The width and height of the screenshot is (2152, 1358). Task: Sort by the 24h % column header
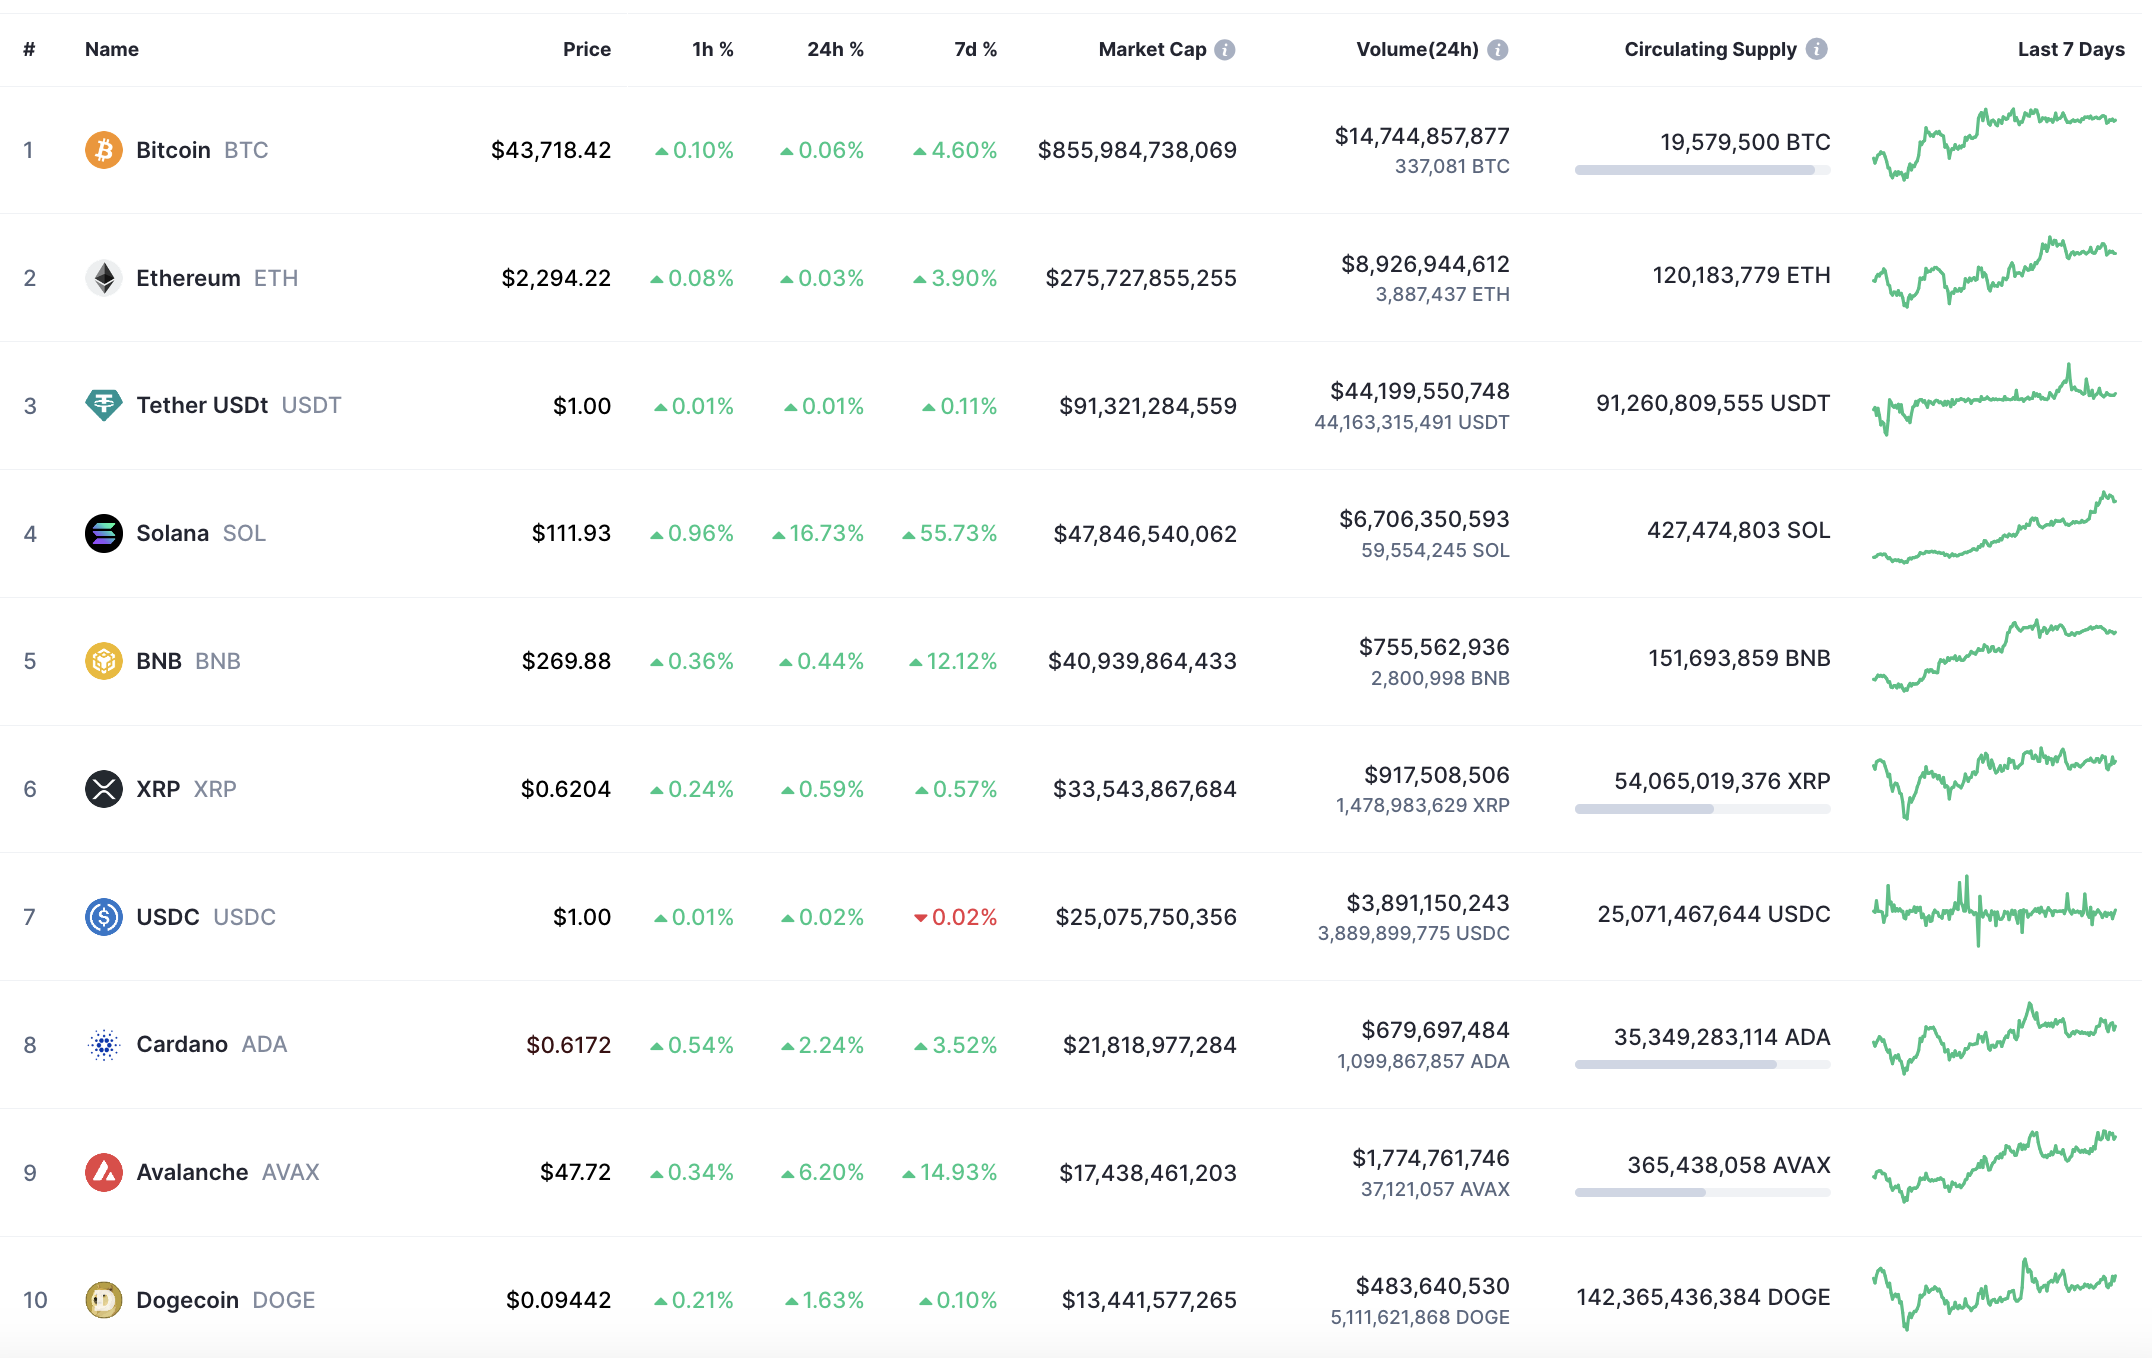835,50
